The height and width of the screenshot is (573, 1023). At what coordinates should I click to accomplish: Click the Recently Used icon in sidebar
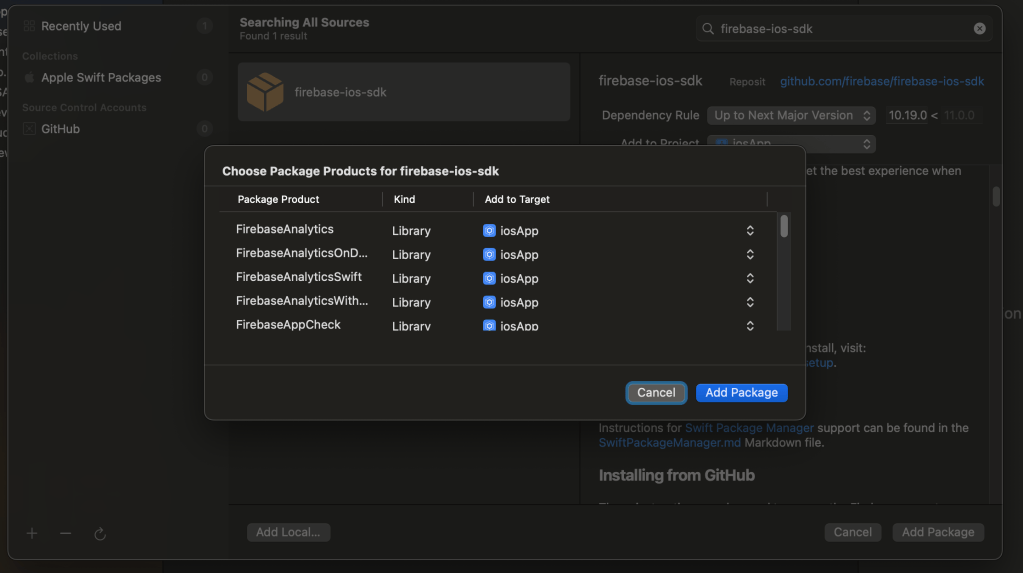click(30, 26)
